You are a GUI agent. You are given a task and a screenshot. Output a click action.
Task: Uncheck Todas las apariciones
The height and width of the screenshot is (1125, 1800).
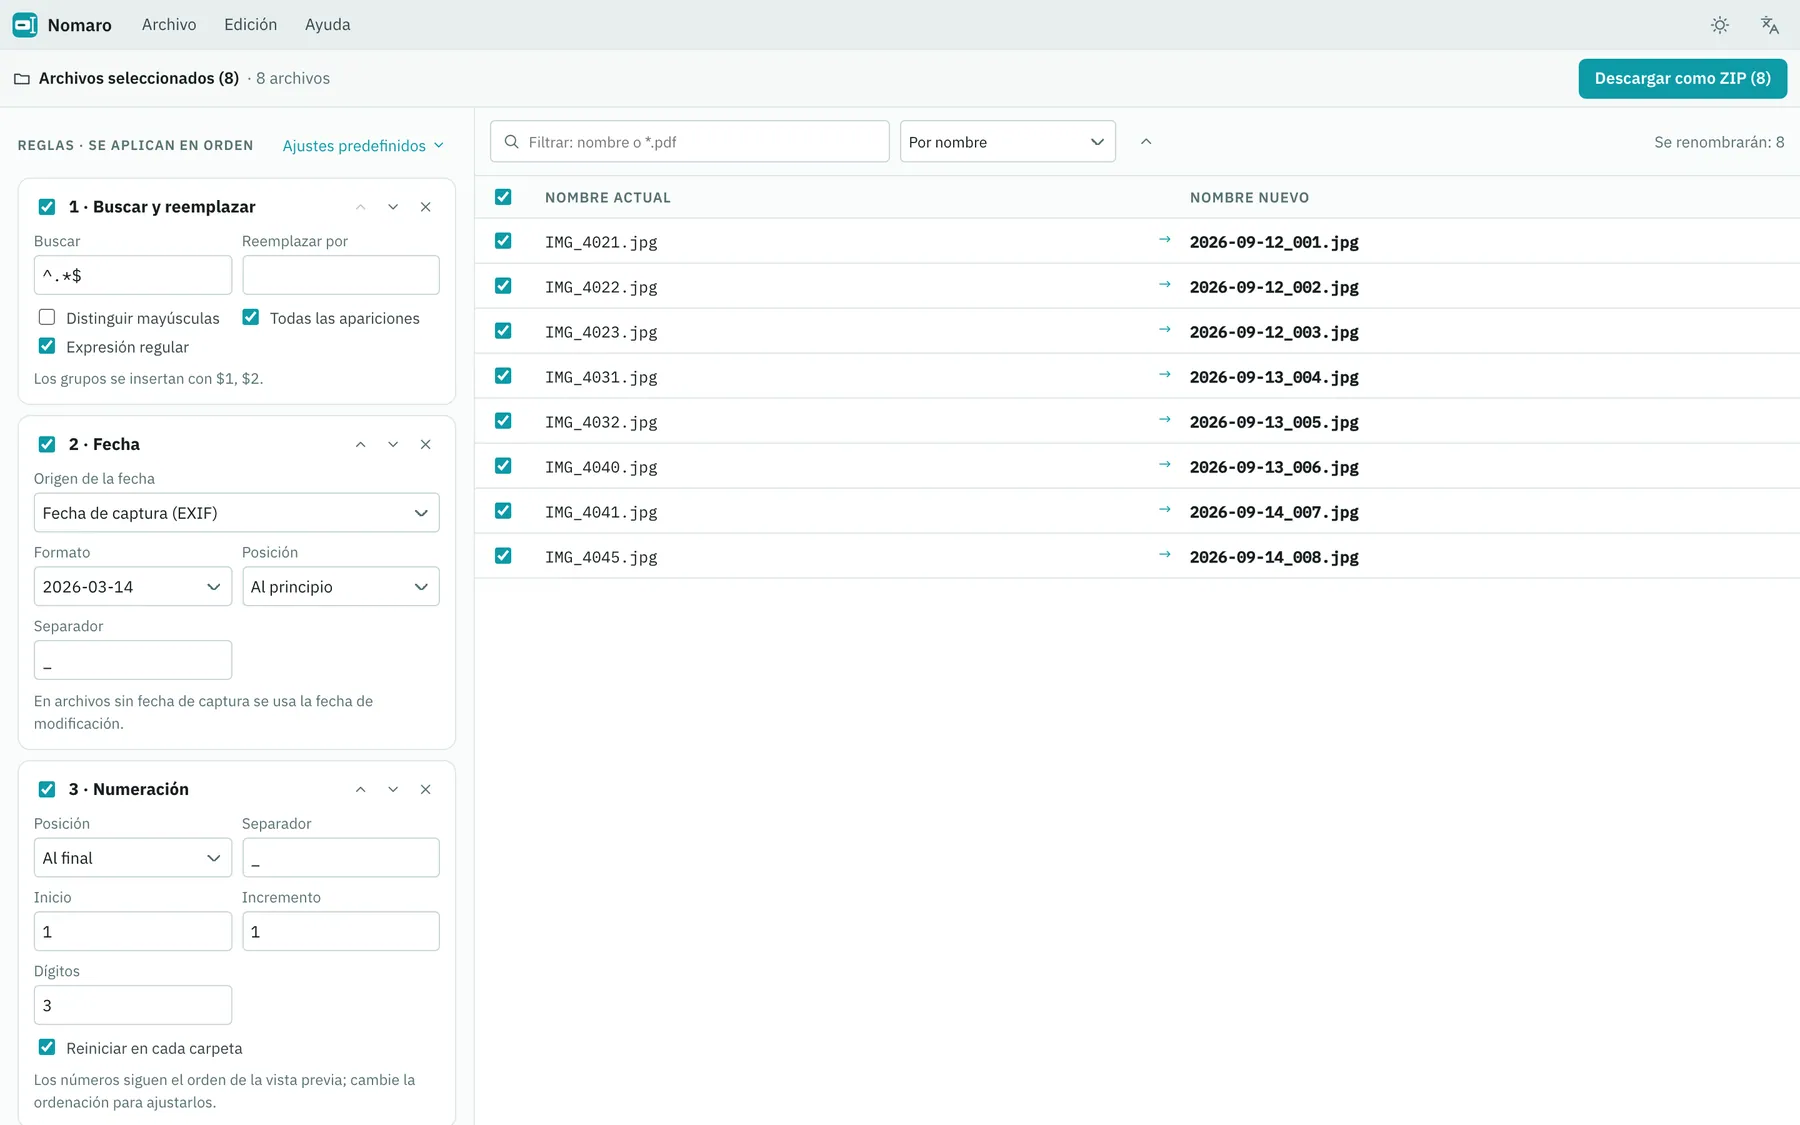coord(251,317)
